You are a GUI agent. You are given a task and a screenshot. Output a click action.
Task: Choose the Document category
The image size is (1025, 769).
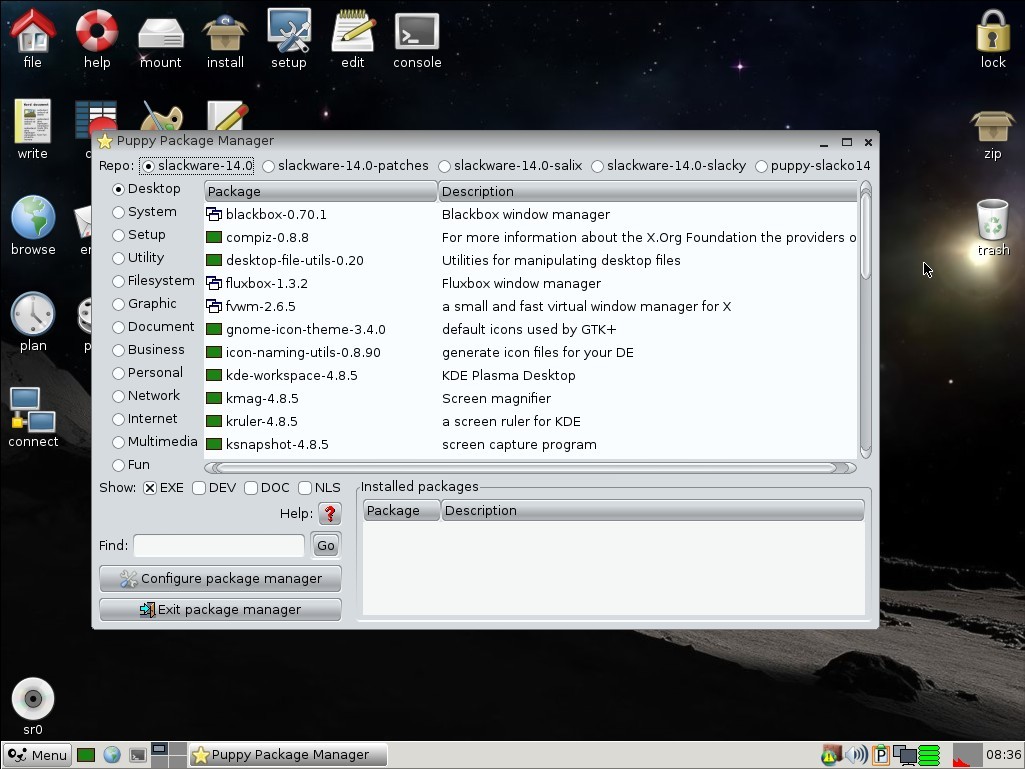point(154,327)
